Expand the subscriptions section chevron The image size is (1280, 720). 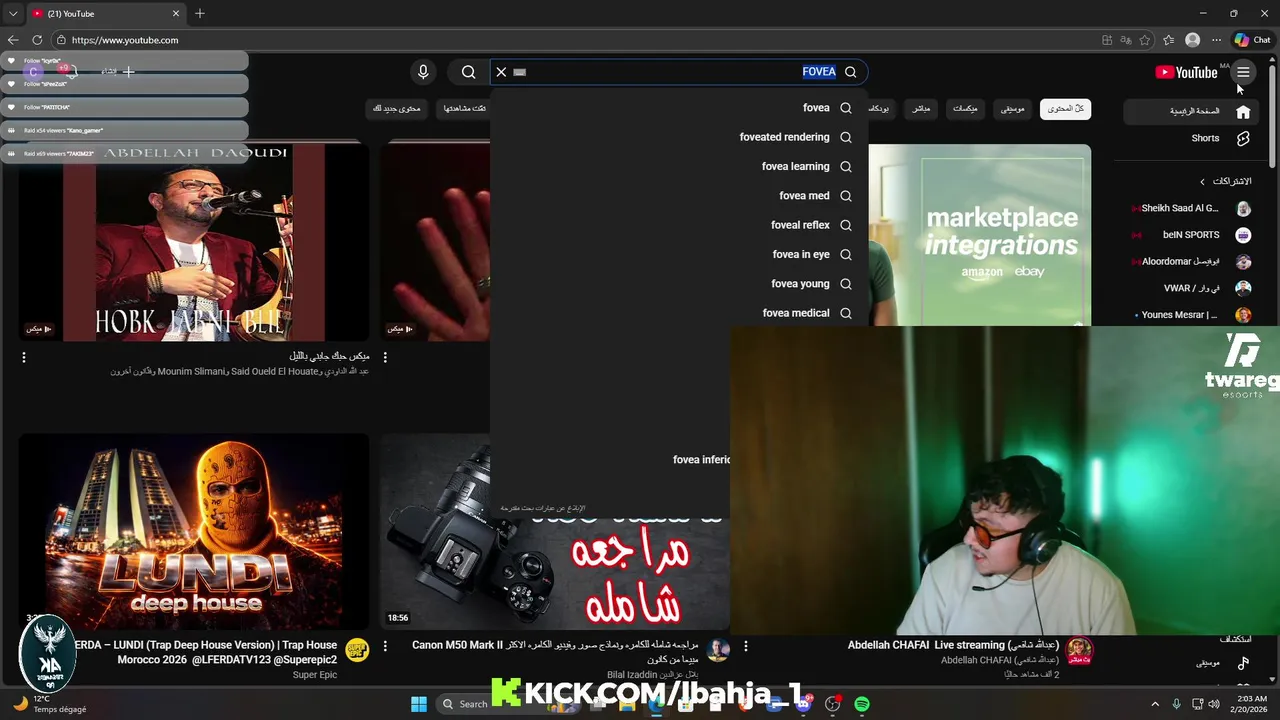[1203, 181]
